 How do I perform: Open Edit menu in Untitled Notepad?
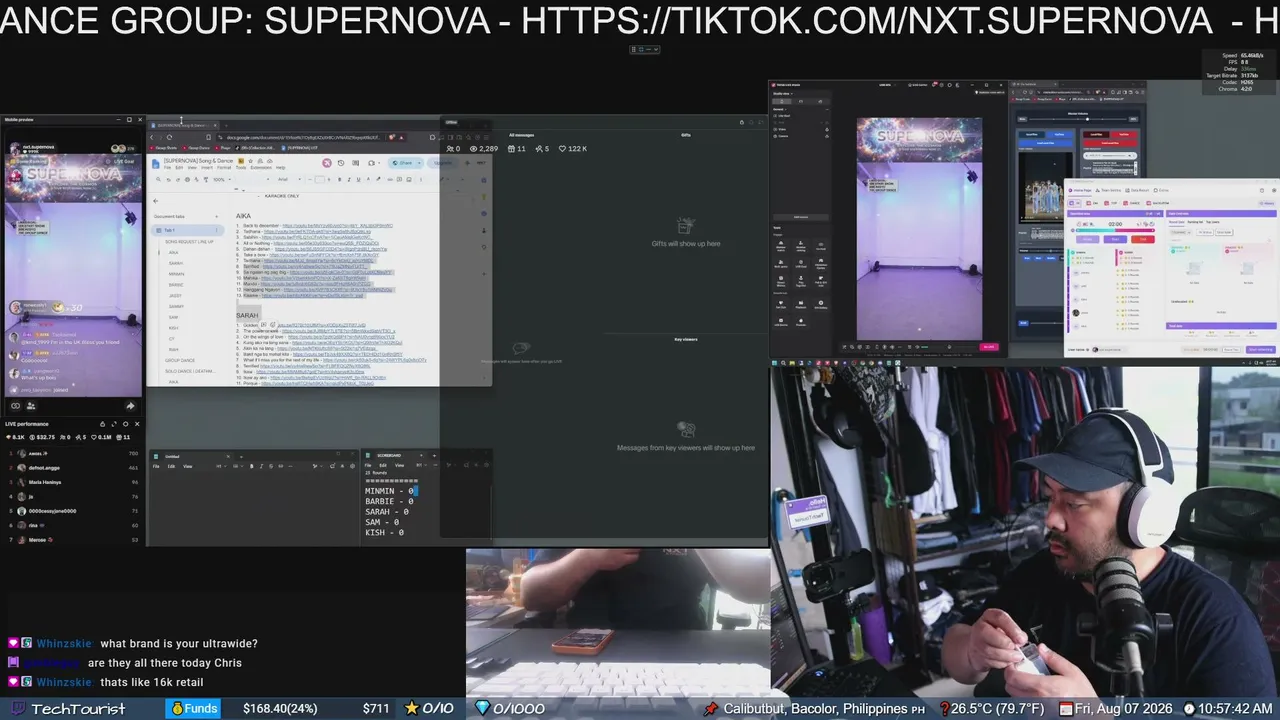[x=171, y=466]
